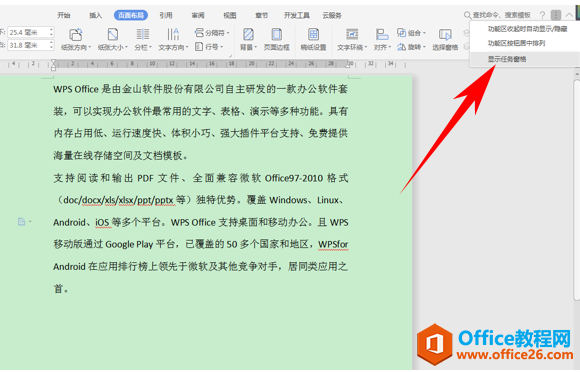Choose 功能区收起时自动显示/隐藏 menu entry
580x372 pixels.
point(525,29)
